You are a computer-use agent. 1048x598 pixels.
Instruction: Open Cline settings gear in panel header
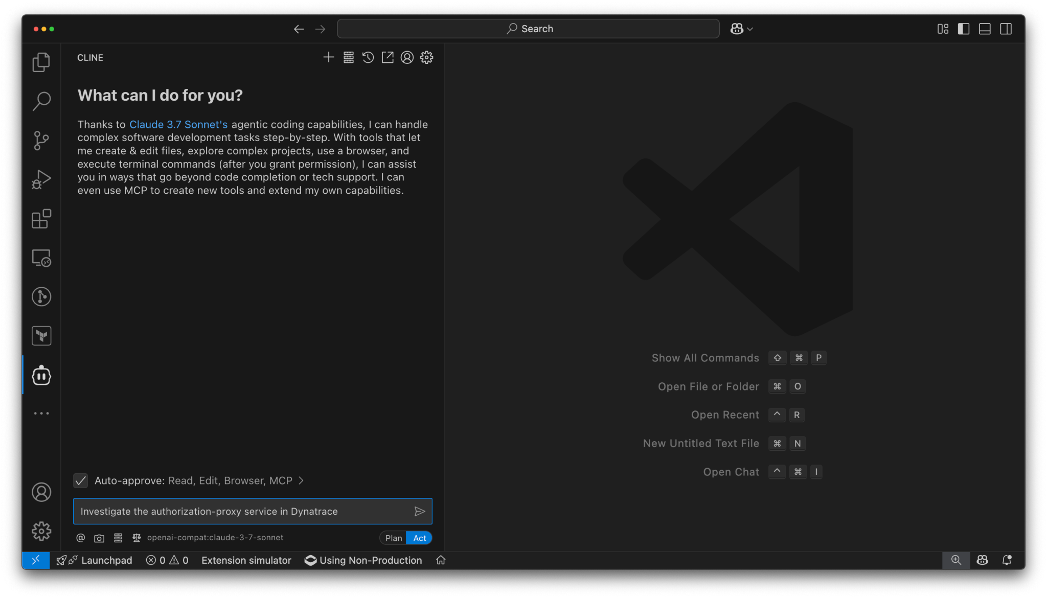[427, 58]
